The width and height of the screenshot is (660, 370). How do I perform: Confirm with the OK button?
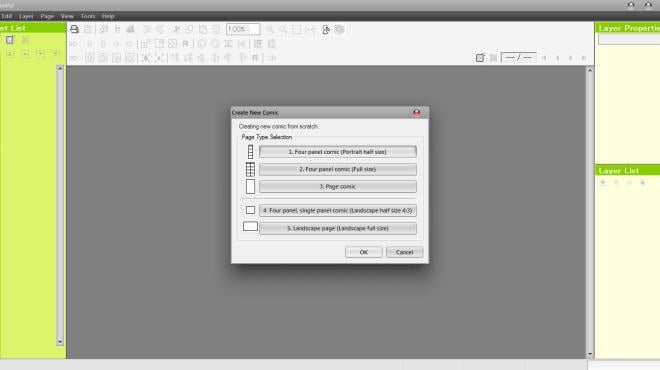364,252
